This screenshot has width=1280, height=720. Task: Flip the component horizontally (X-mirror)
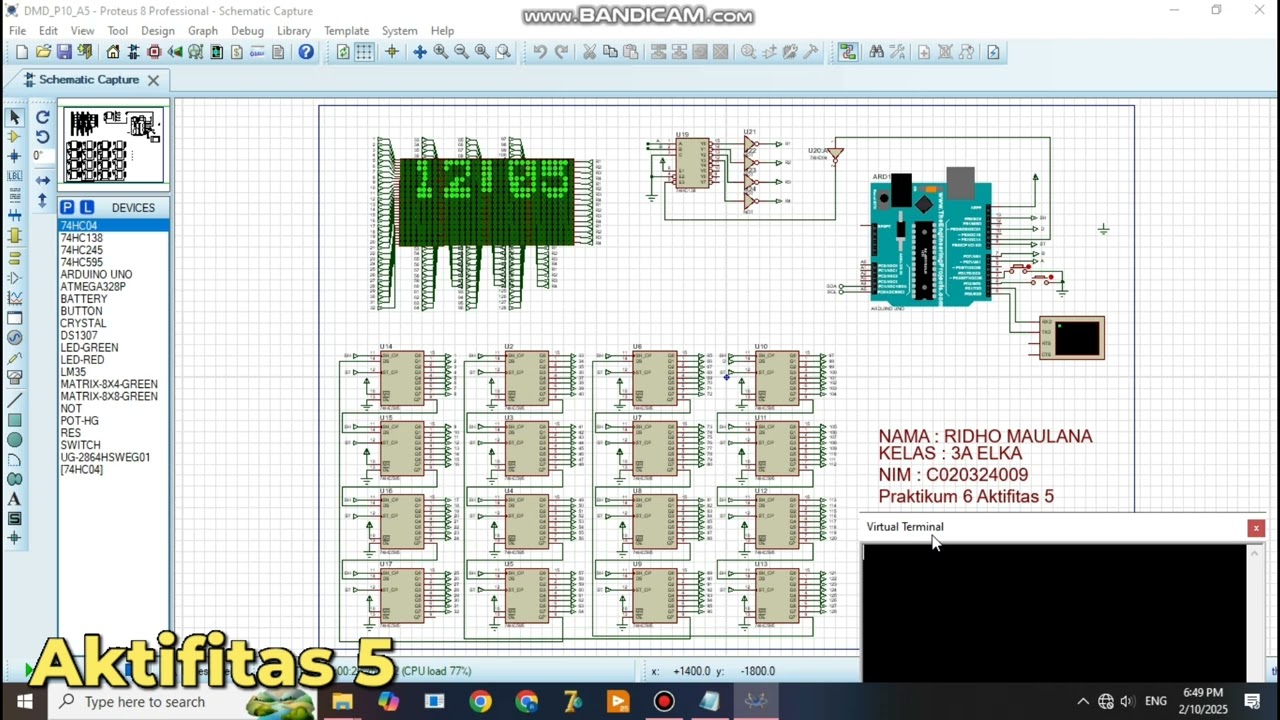[42, 181]
